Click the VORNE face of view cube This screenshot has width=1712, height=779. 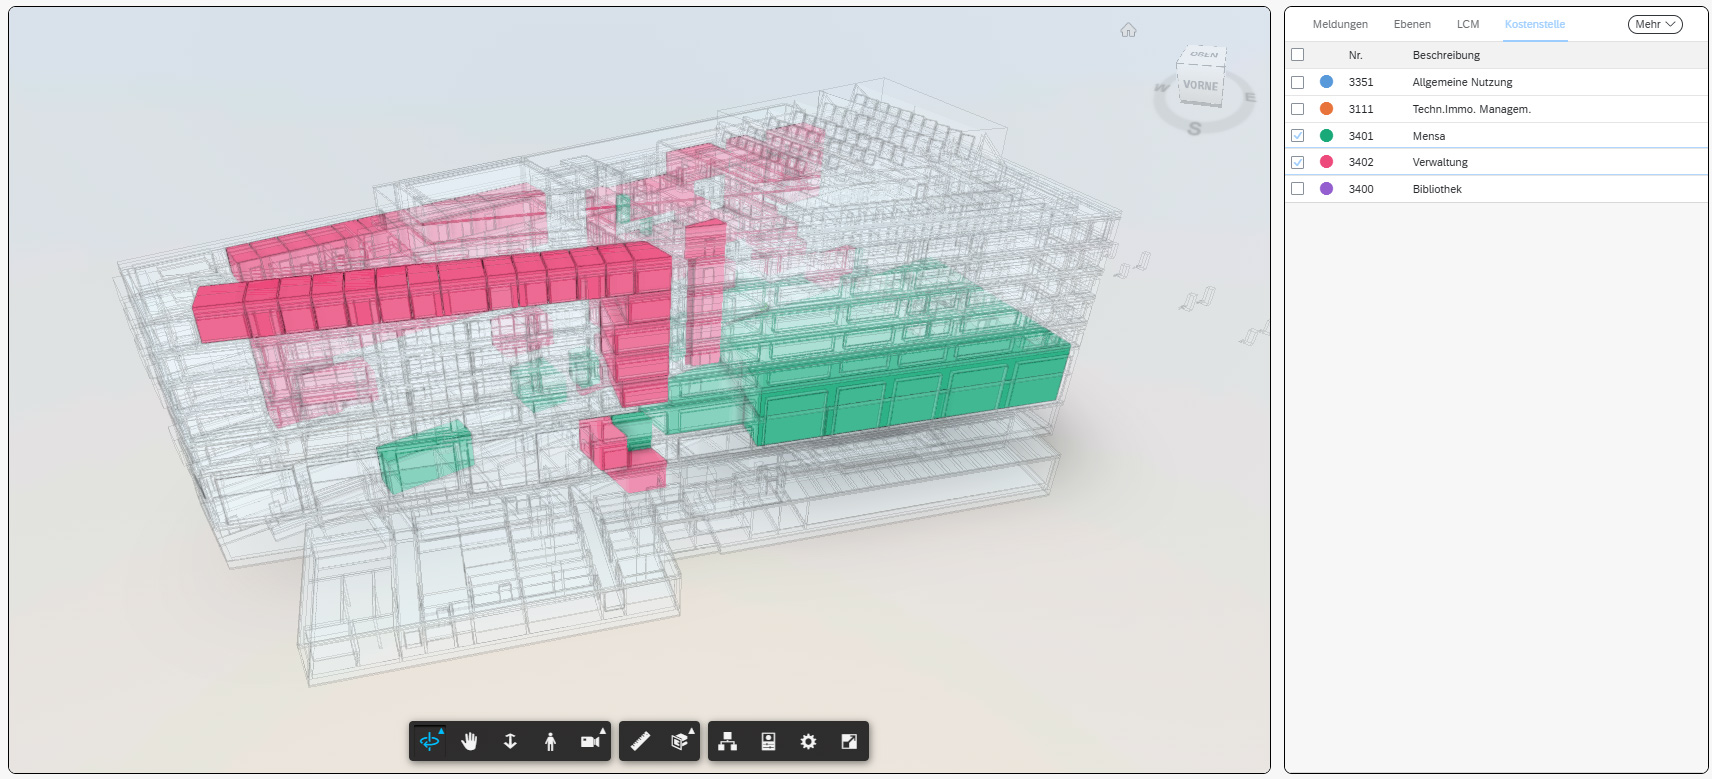[x=1200, y=86]
